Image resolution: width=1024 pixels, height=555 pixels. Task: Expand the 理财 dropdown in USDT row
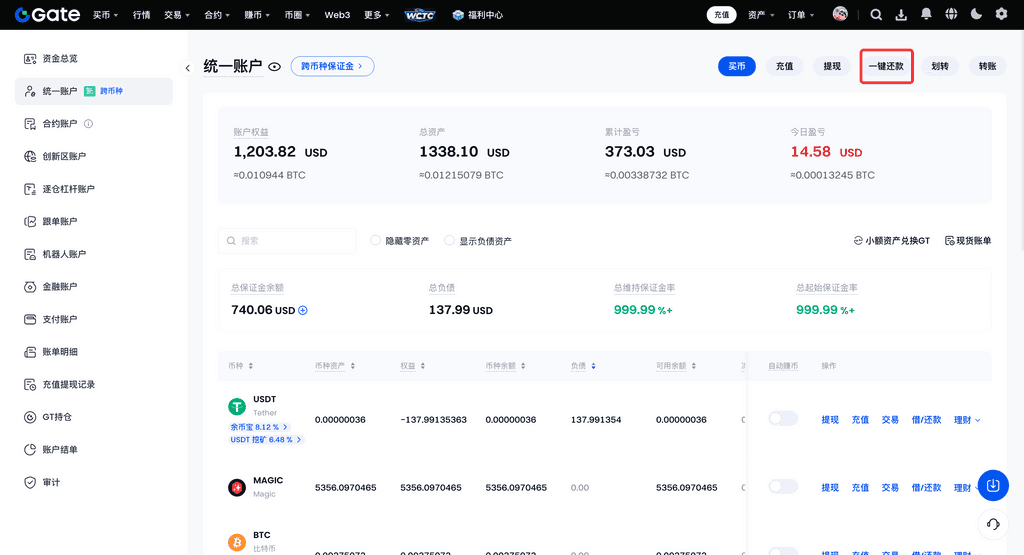967,420
